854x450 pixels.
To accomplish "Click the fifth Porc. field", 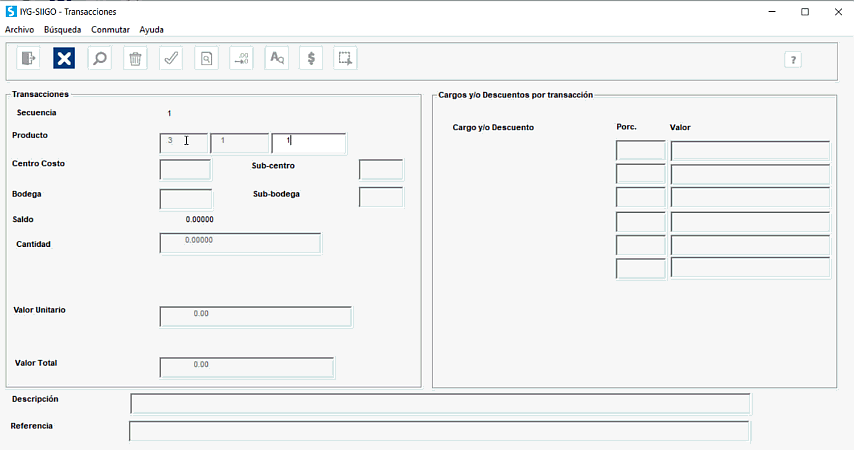I will (x=640, y=245).
